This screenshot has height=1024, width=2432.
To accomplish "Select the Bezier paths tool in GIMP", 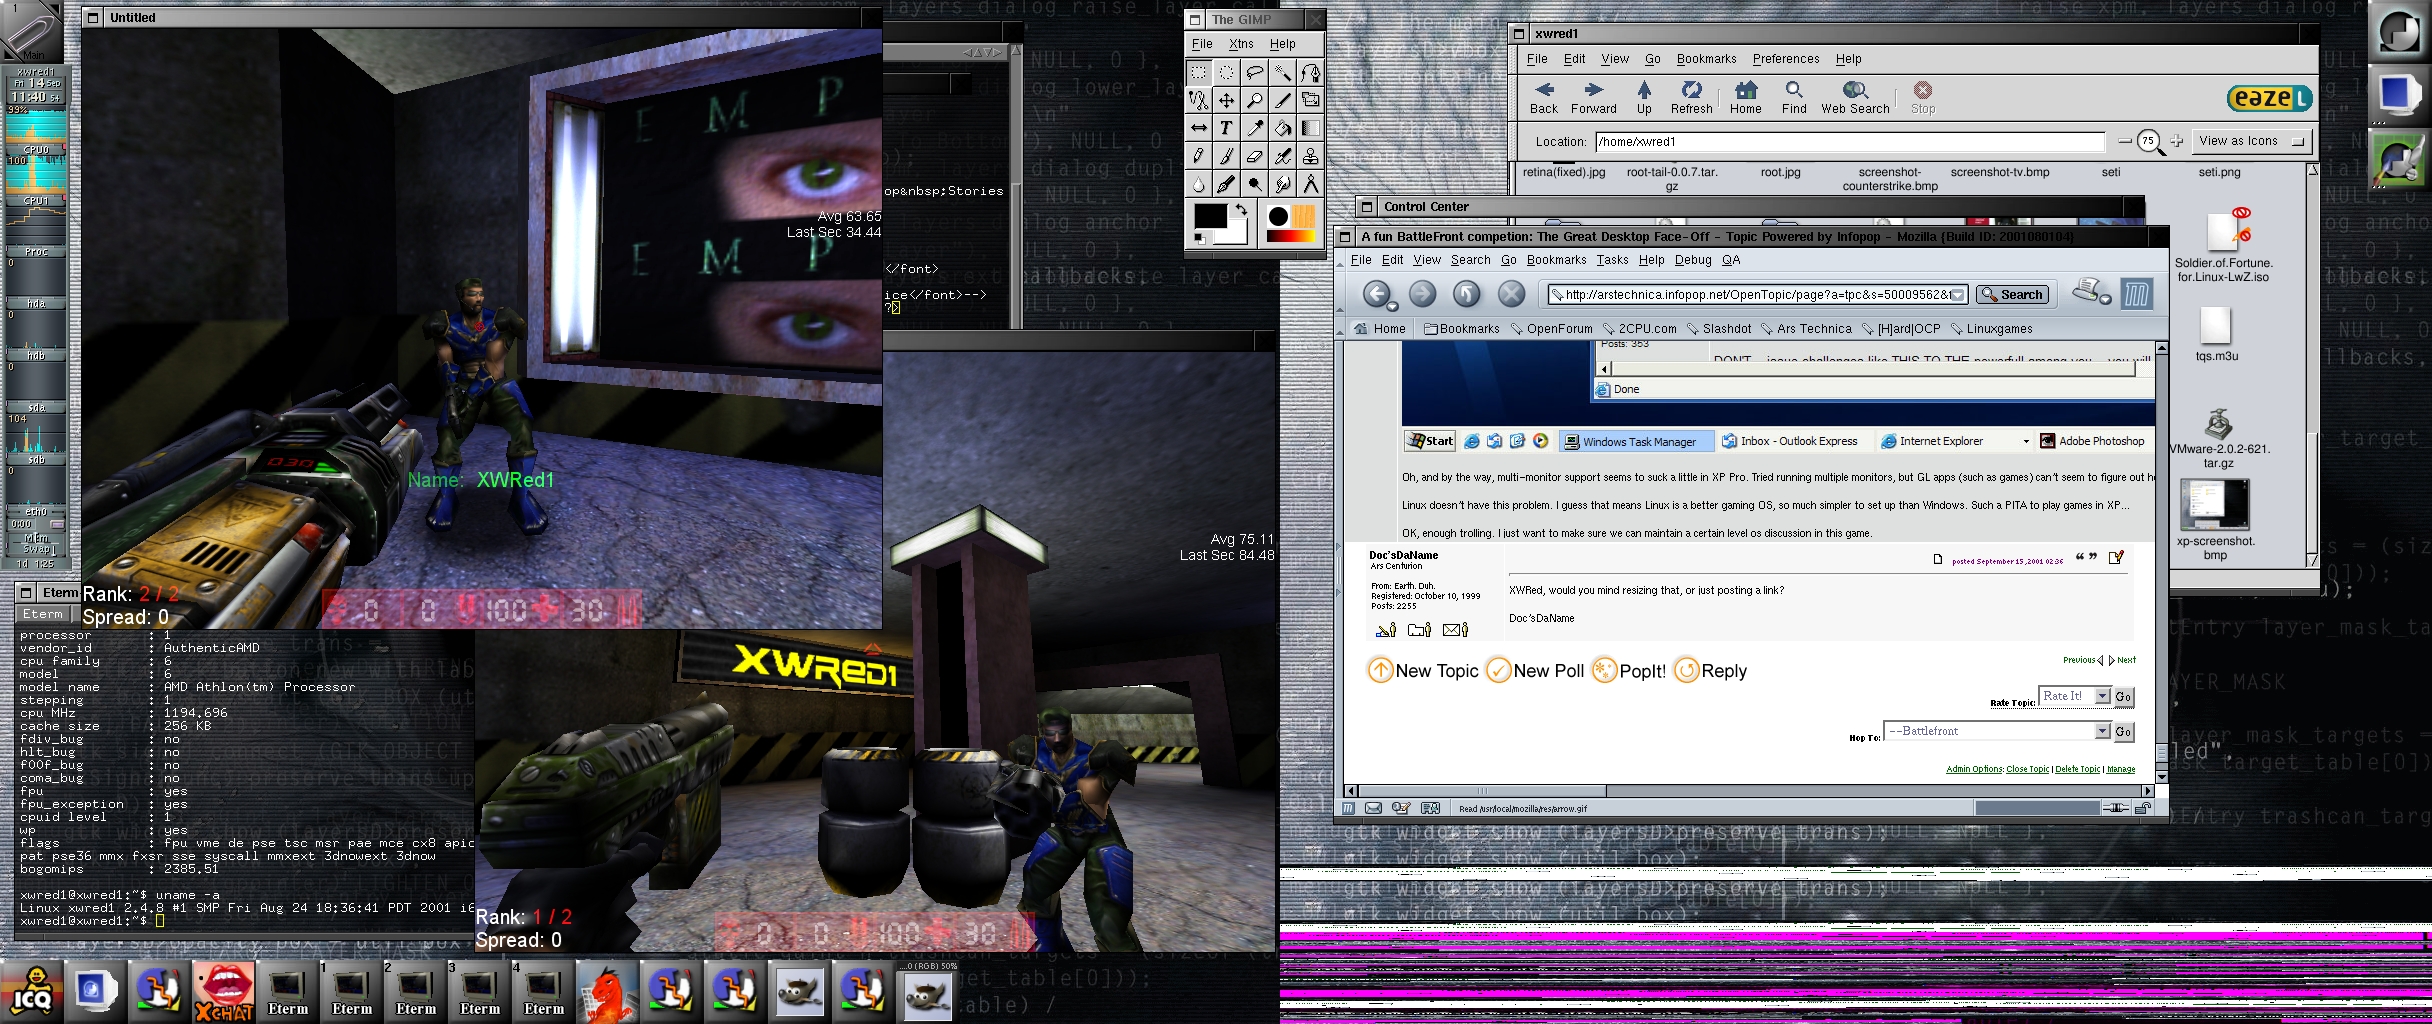I will click(1310, 72).
